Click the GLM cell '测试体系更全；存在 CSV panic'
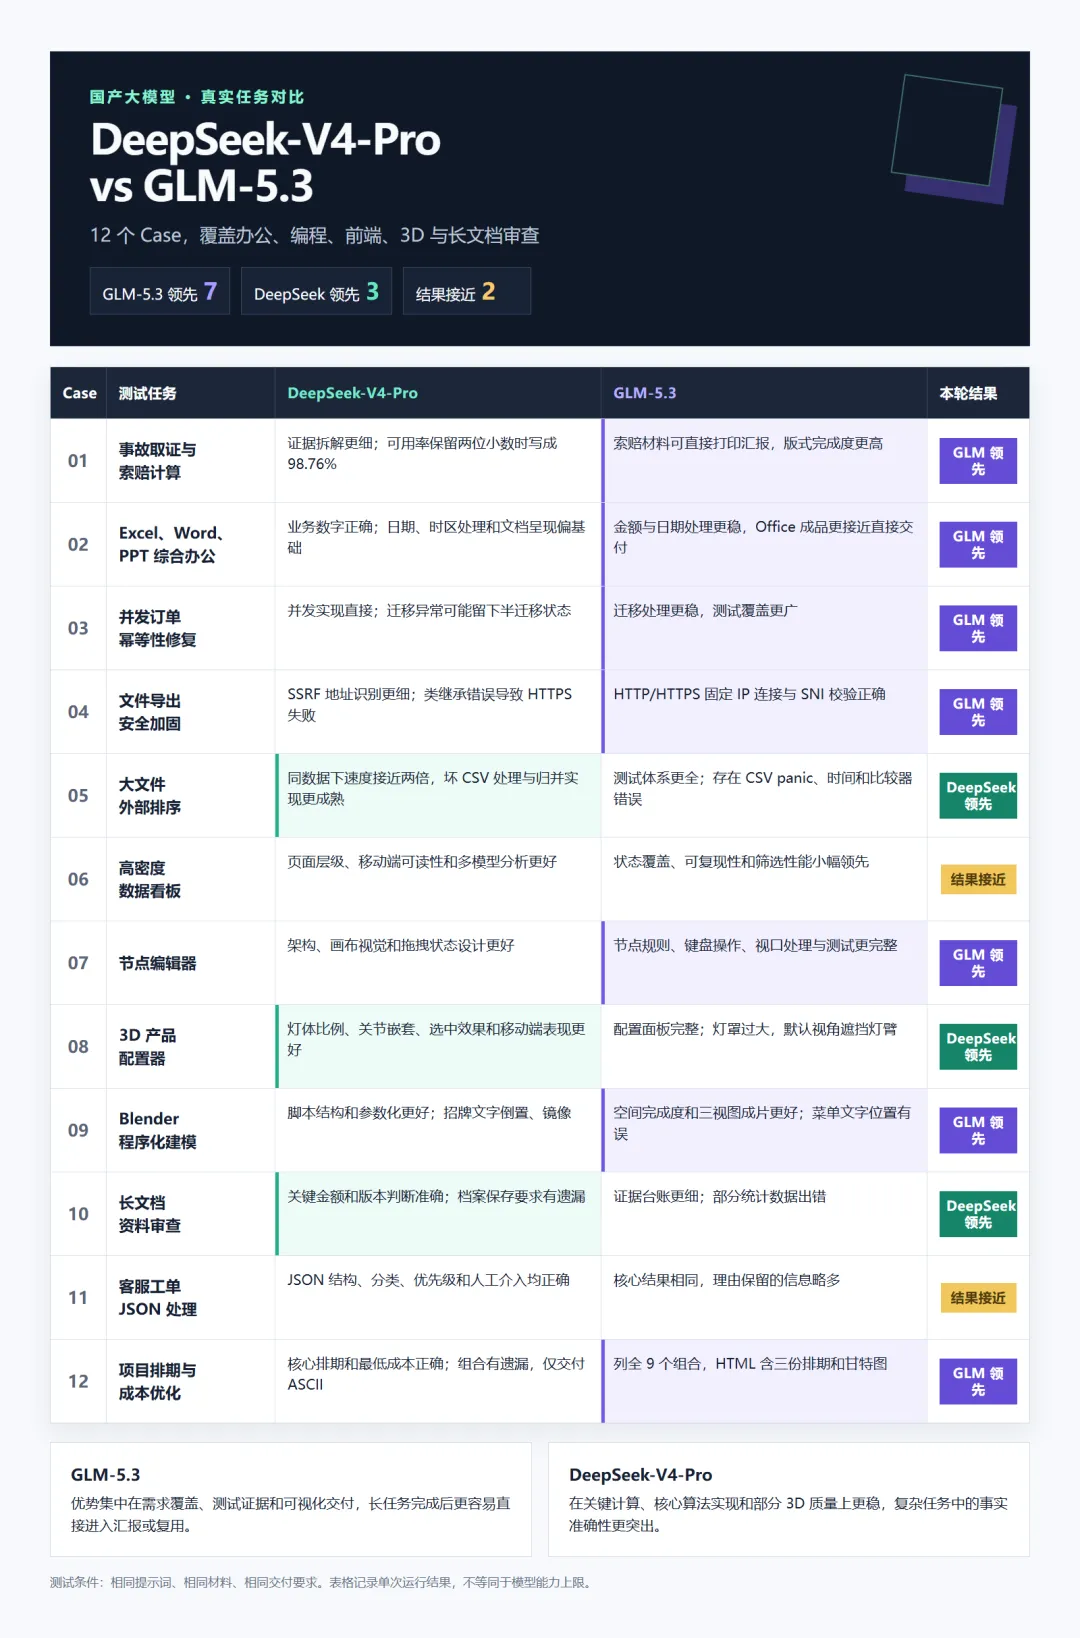1080x1638 pixels. 764,796
